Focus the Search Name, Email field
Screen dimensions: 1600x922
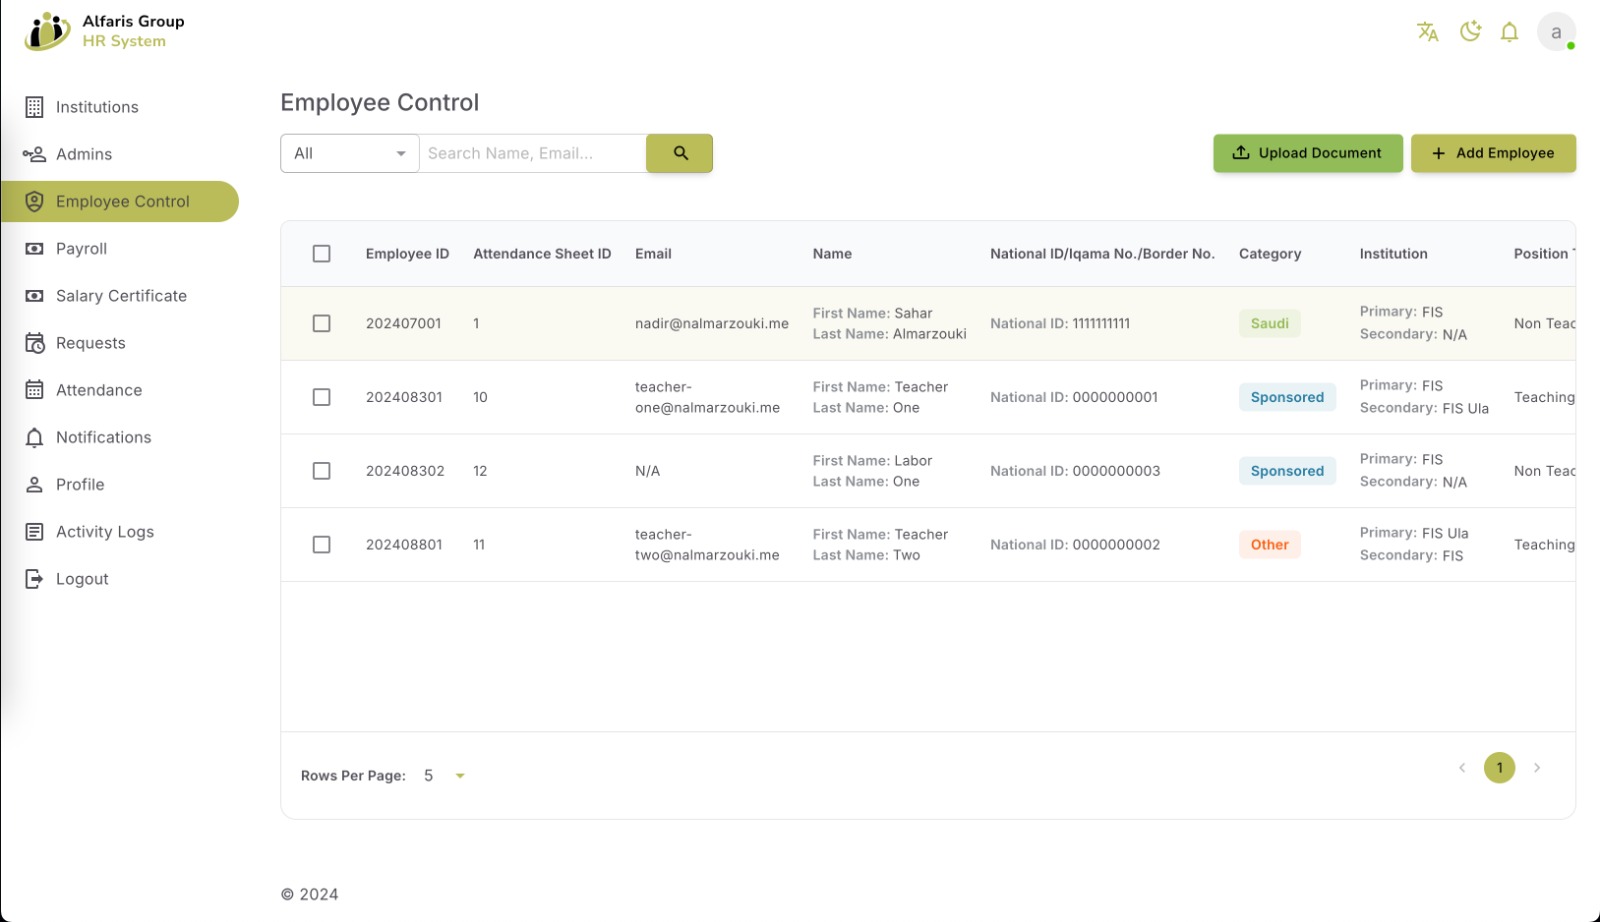[x=532, y=153]
